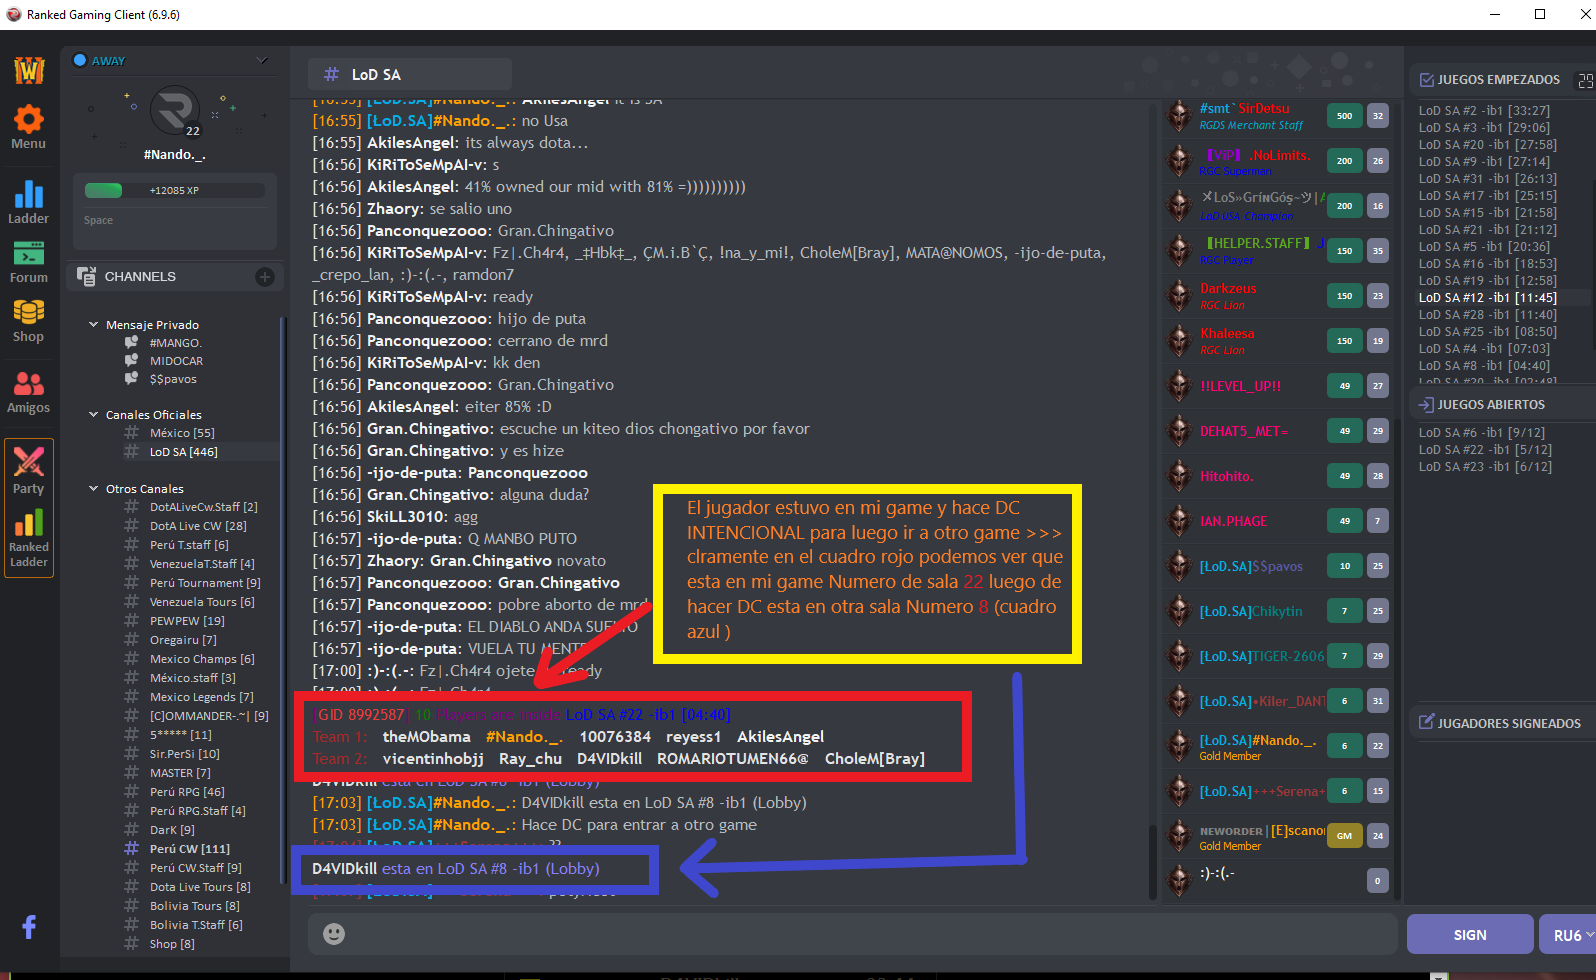
Task: Join the Venezuela Tours [6] channel
Action: click(x=202, y=602)
